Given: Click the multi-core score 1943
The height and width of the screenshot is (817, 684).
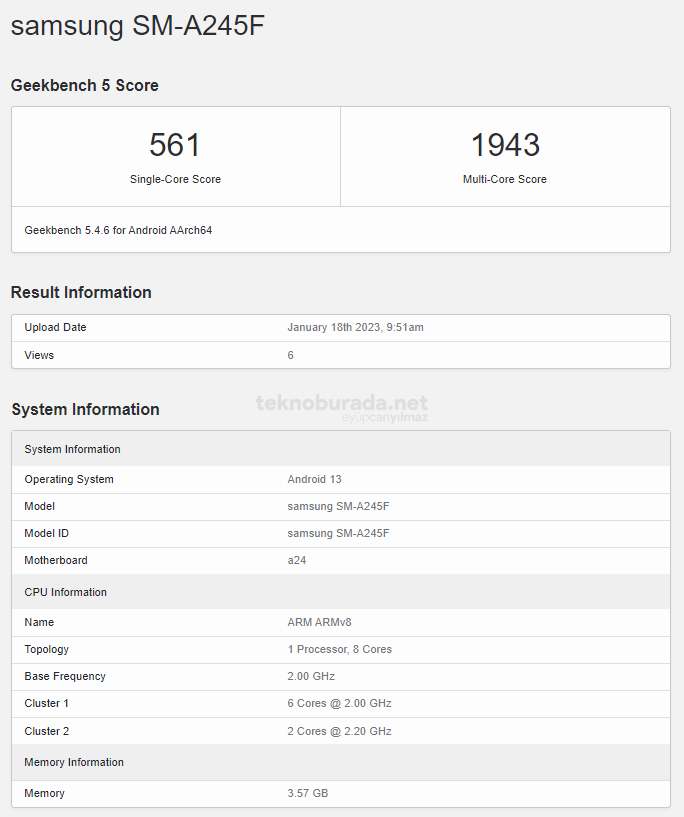Looking at the screenshot, I should (x=505, y=144).
